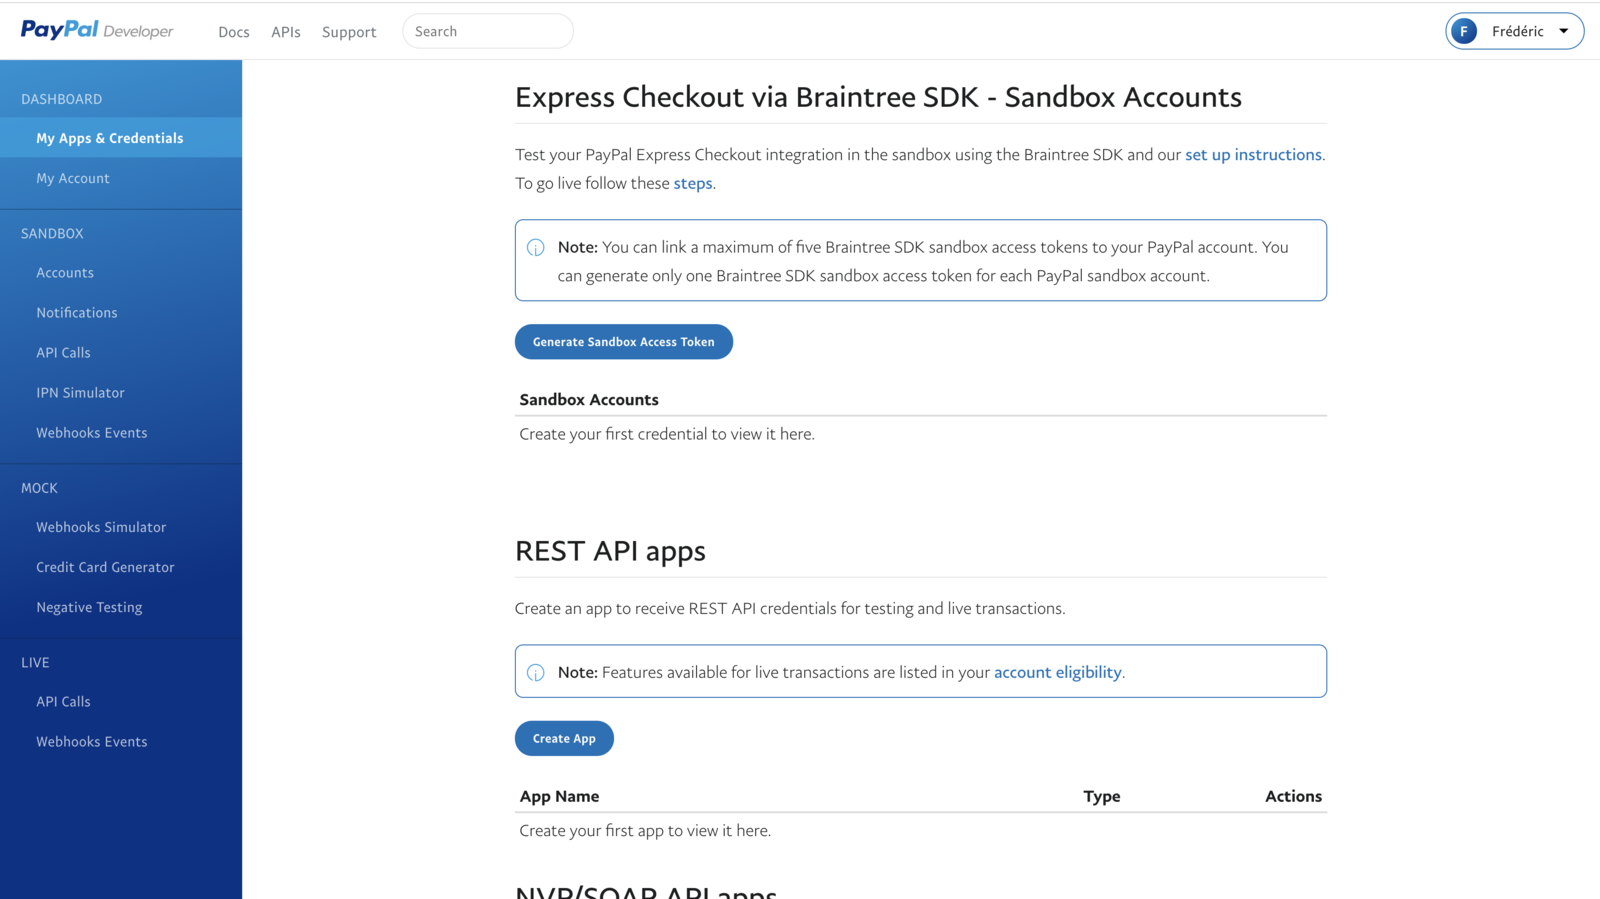Expand the Frédéric account dropdown arrow
This screenshot has height=899, width=1600.
pos(1564,31)
